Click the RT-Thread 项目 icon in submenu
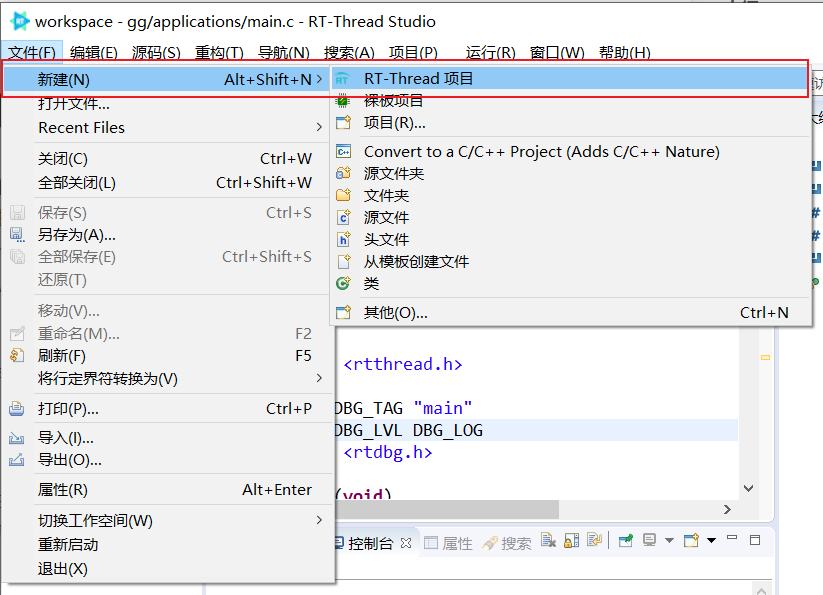The image size is (823, 595). coord(342,79)
